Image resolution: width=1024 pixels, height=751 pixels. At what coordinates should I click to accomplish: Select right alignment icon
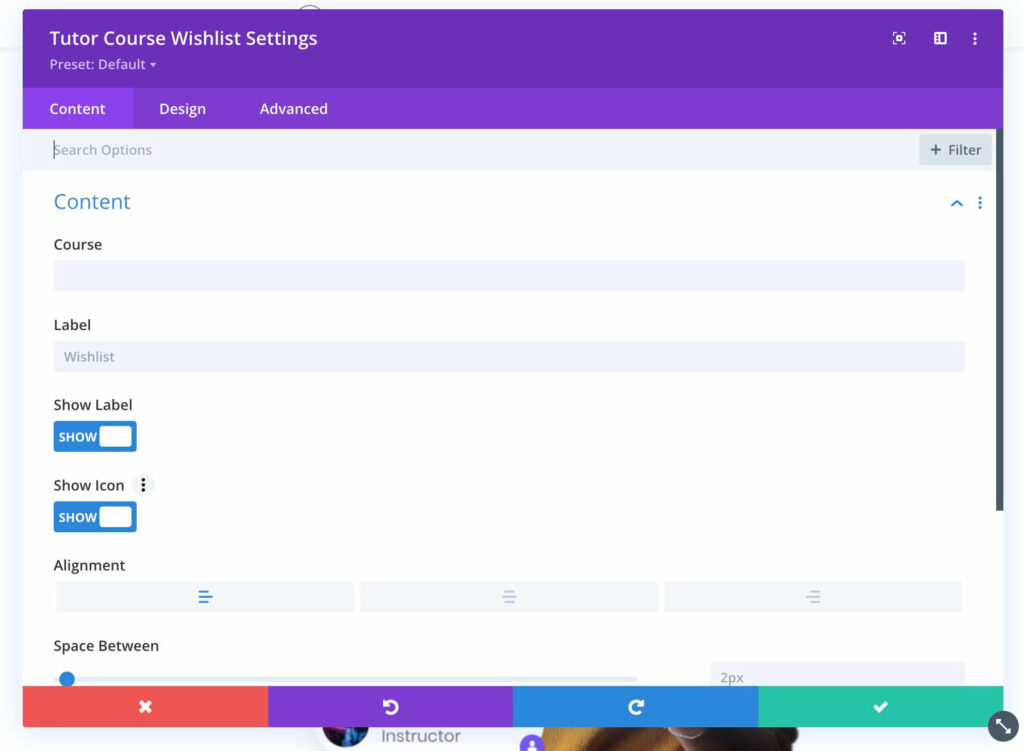click(812, 597)
